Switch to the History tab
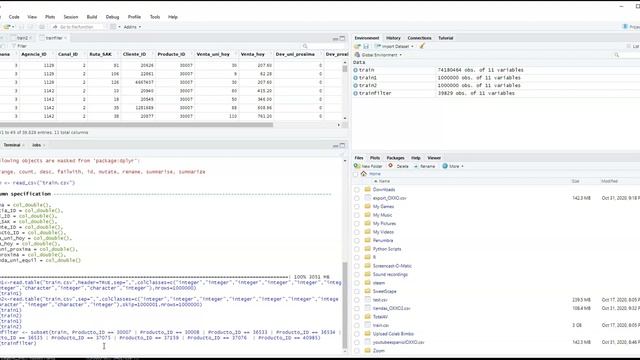 (x=393, y=38)
